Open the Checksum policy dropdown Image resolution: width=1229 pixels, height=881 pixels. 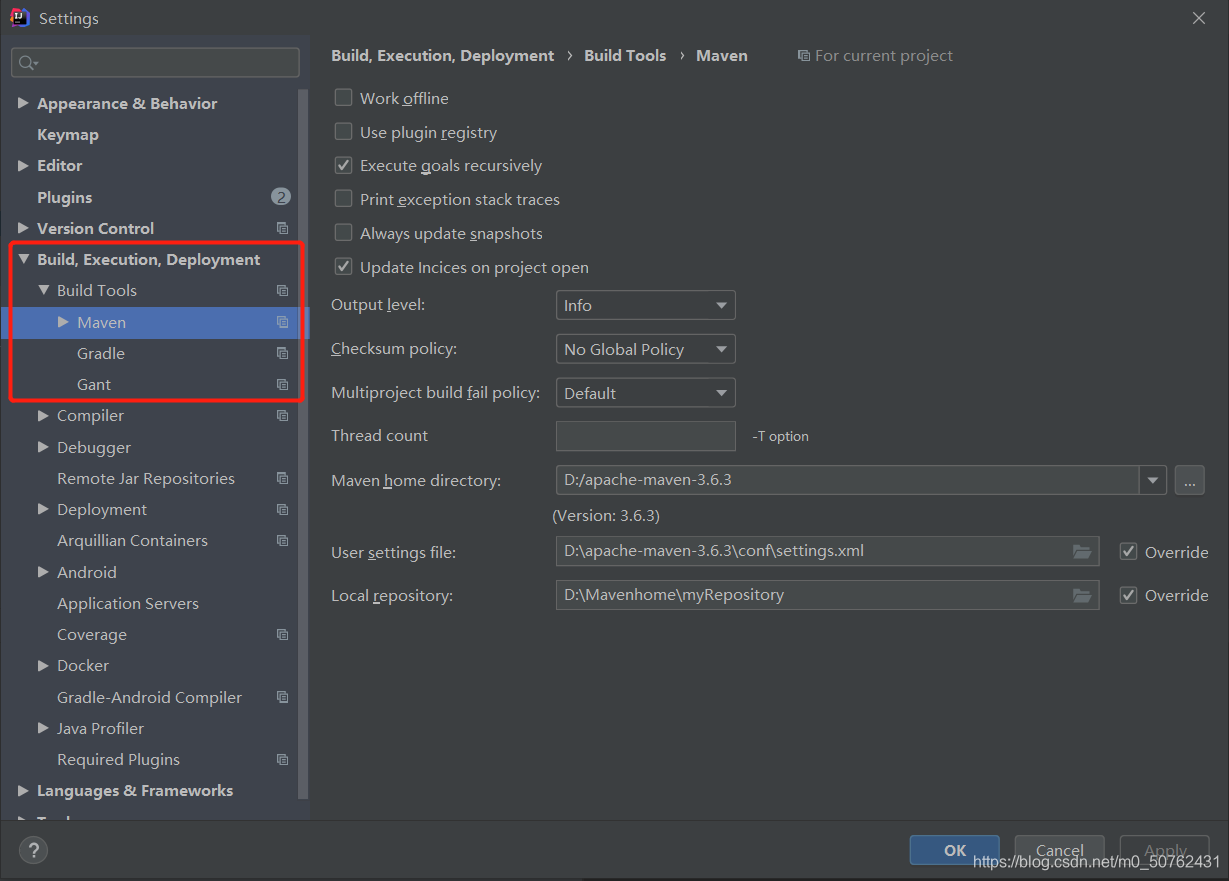[x=645, y=349]
